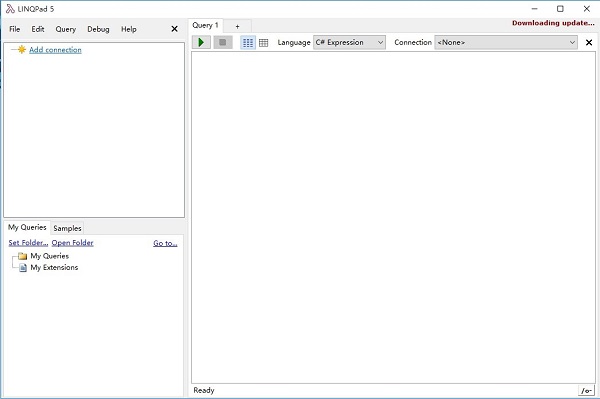Screen dimensions: 600x399
Task: Close the left panel with the X beside Help
Action: 174,29
